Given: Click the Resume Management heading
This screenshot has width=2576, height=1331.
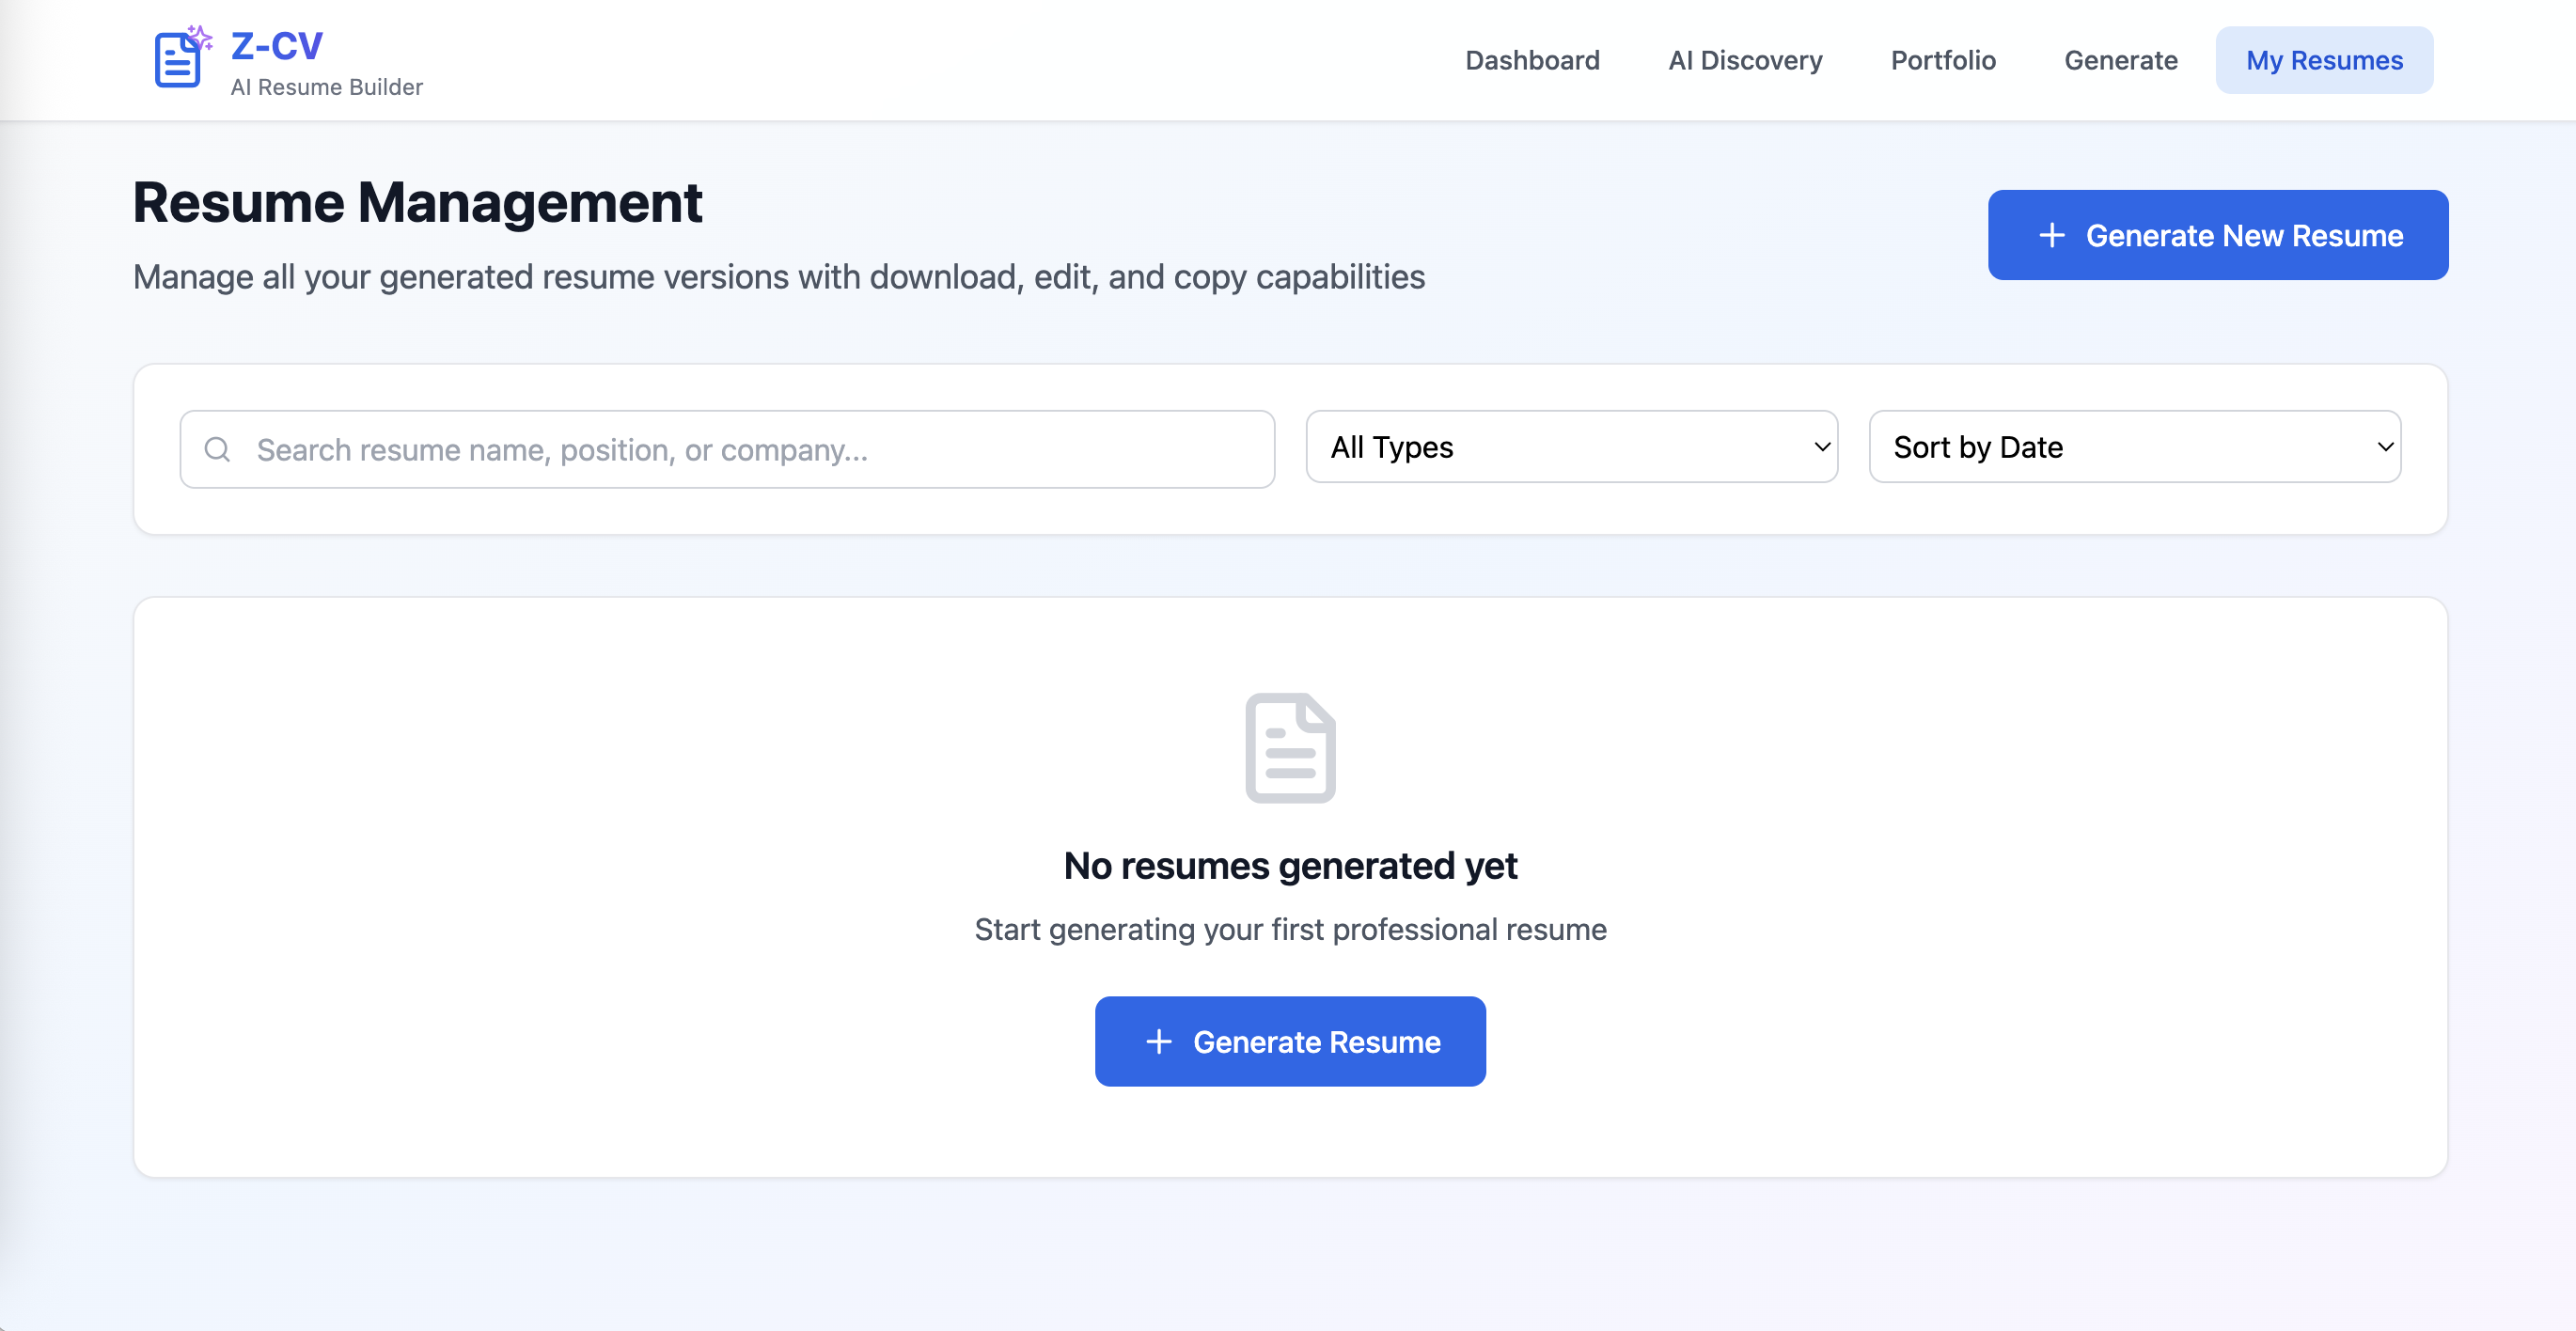Looking at the screenshot, I should 417,203.
